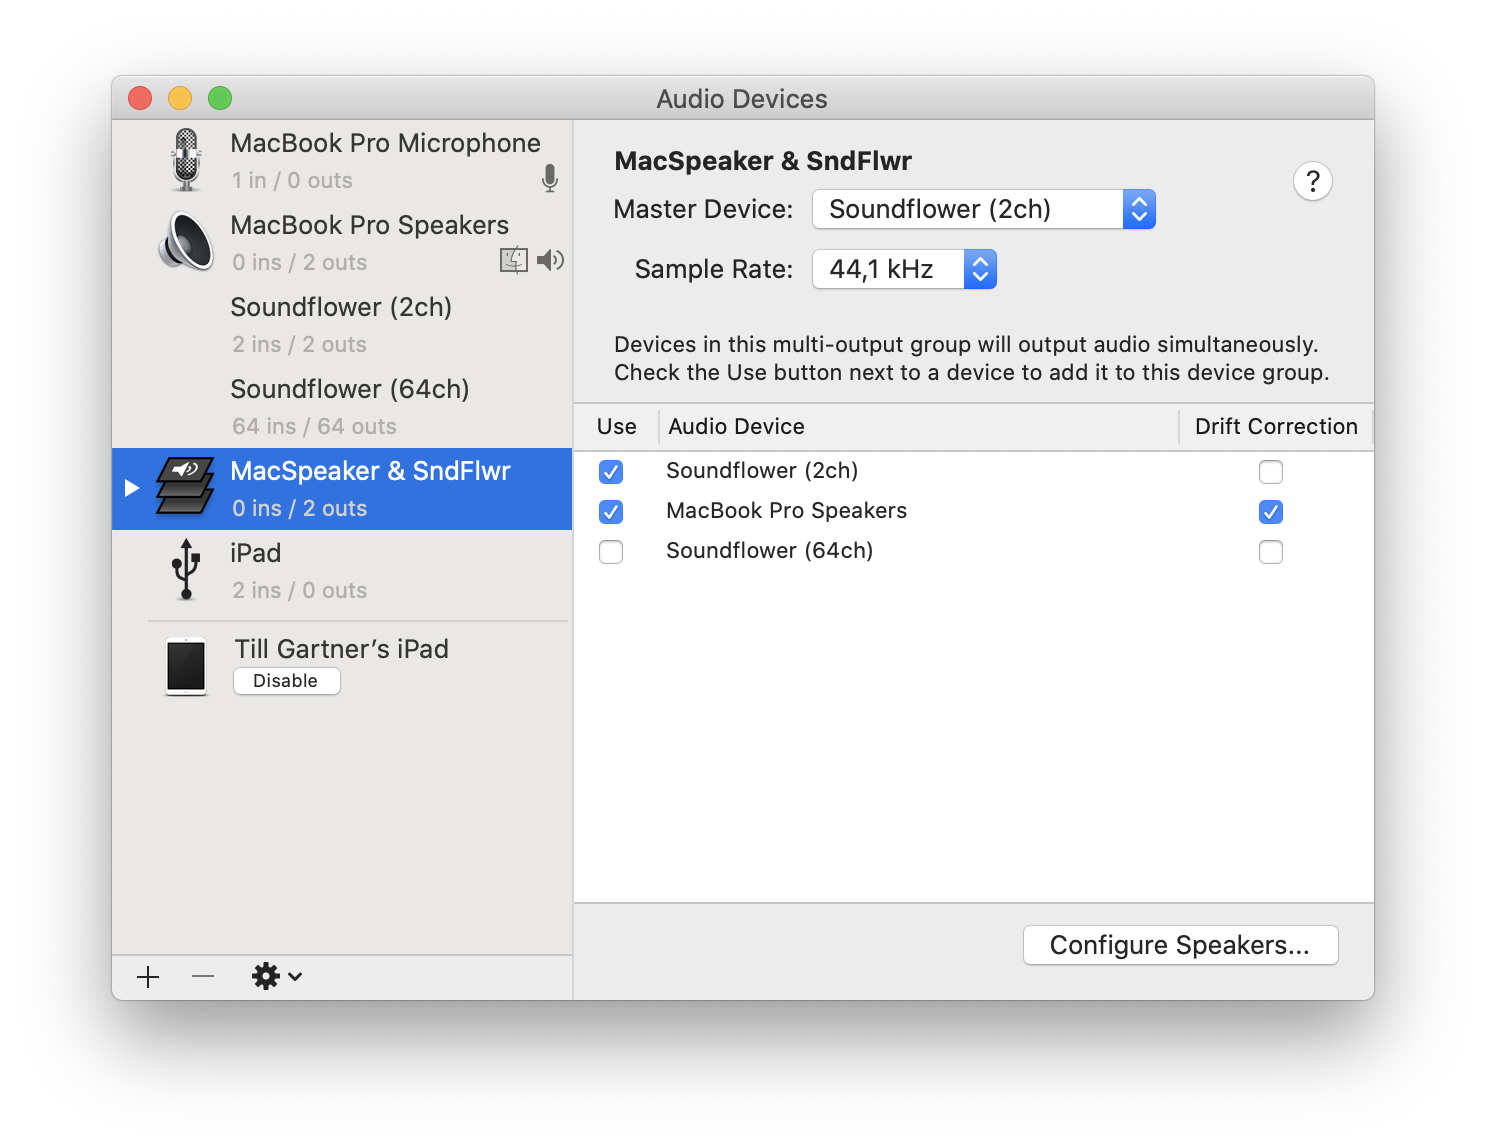Click the multi-output device stack icon

coord(185,488)
